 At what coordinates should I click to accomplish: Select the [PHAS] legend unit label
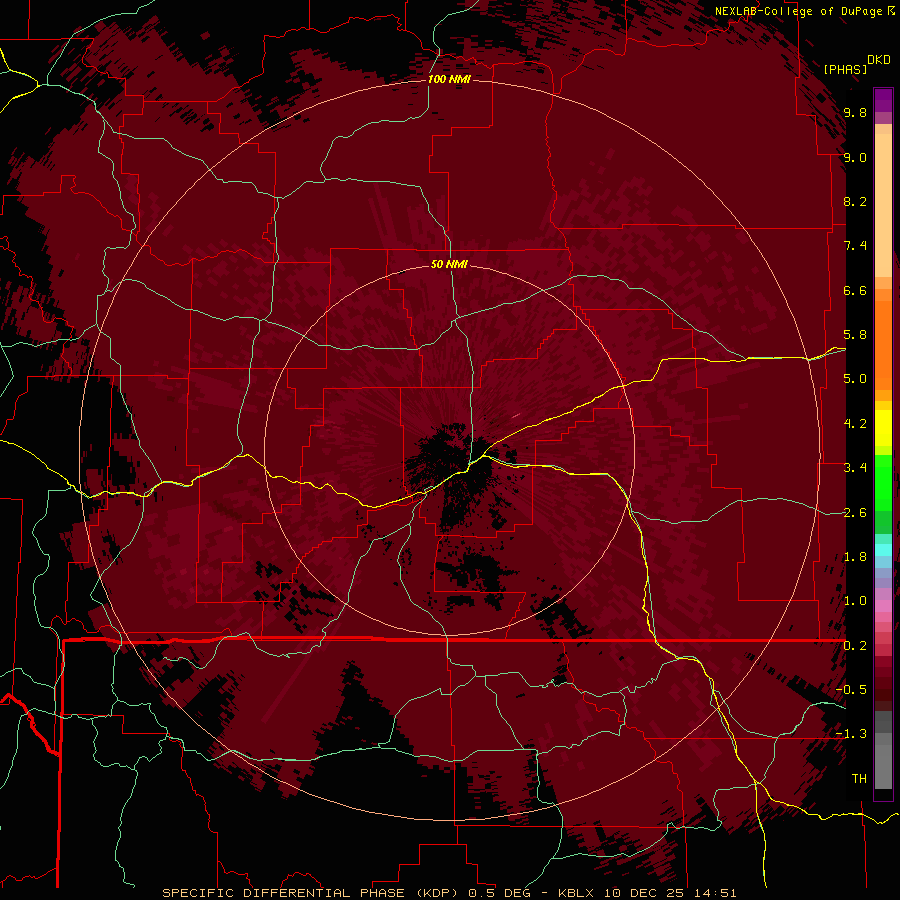pos(845,69)
